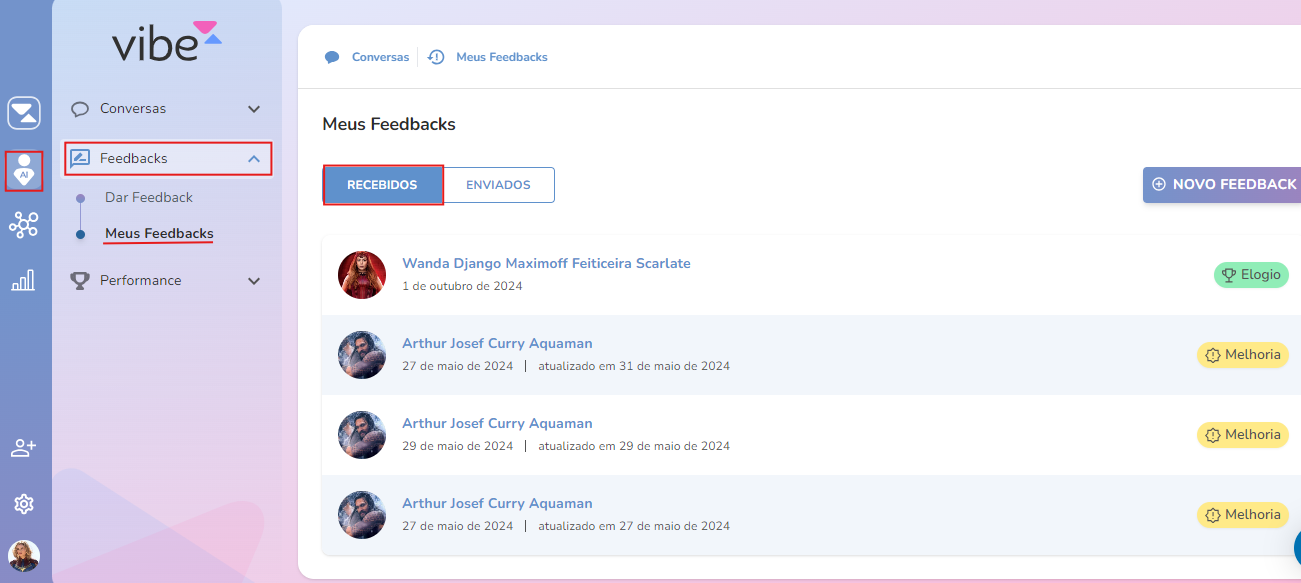1301x583 pixels.
Task: Follow the Conversas breadcrumb link
Action: [380, 57]
